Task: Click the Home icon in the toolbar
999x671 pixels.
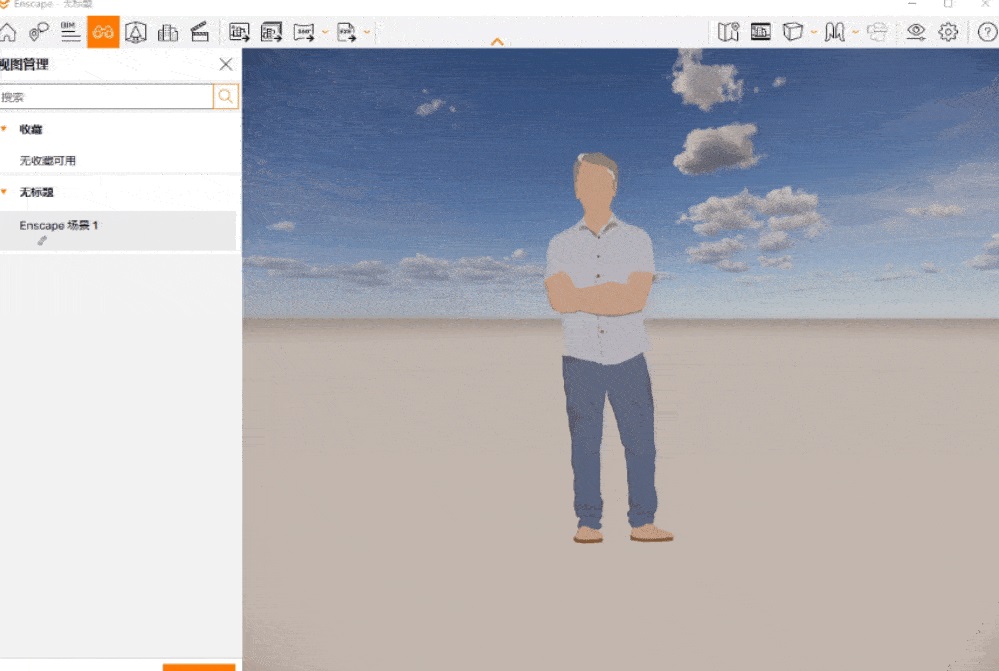Action: [x=8, y=32]
